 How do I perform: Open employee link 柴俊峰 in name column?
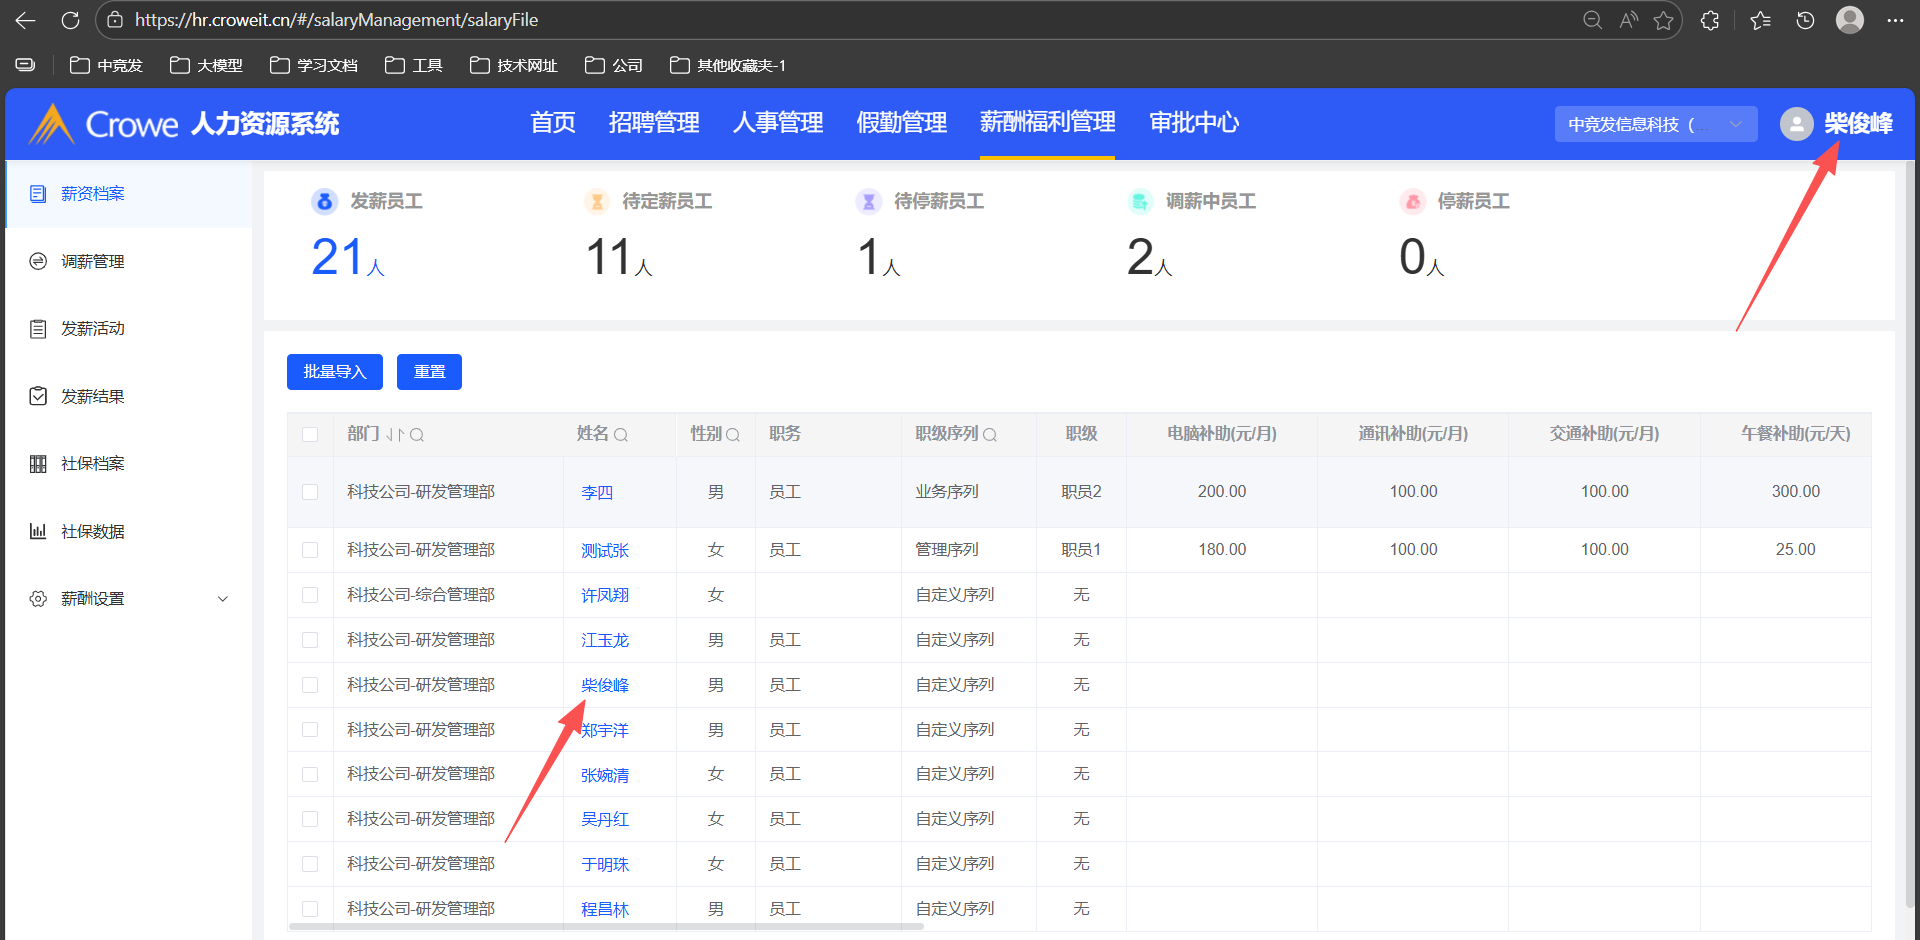tap(605, 686)
